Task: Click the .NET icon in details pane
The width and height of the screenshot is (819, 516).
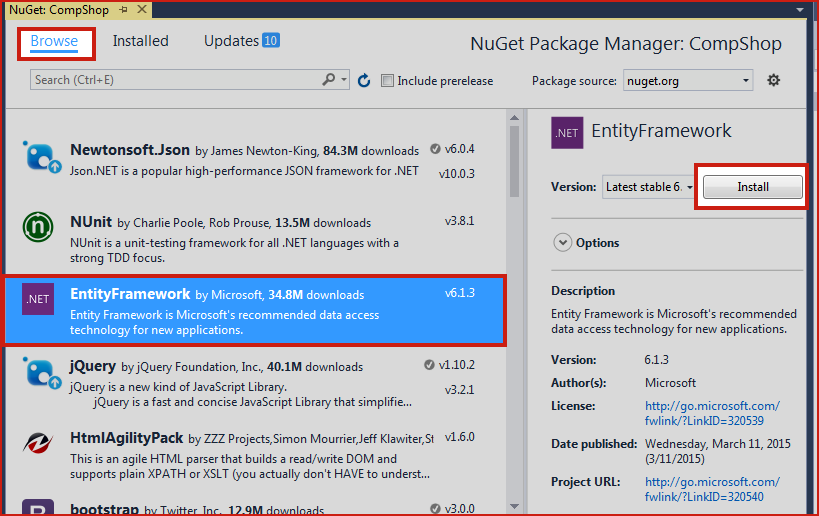Action: (567, 133)
